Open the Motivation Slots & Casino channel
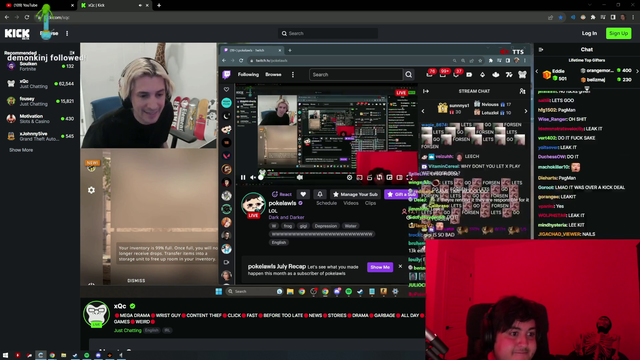 point(40,118)
